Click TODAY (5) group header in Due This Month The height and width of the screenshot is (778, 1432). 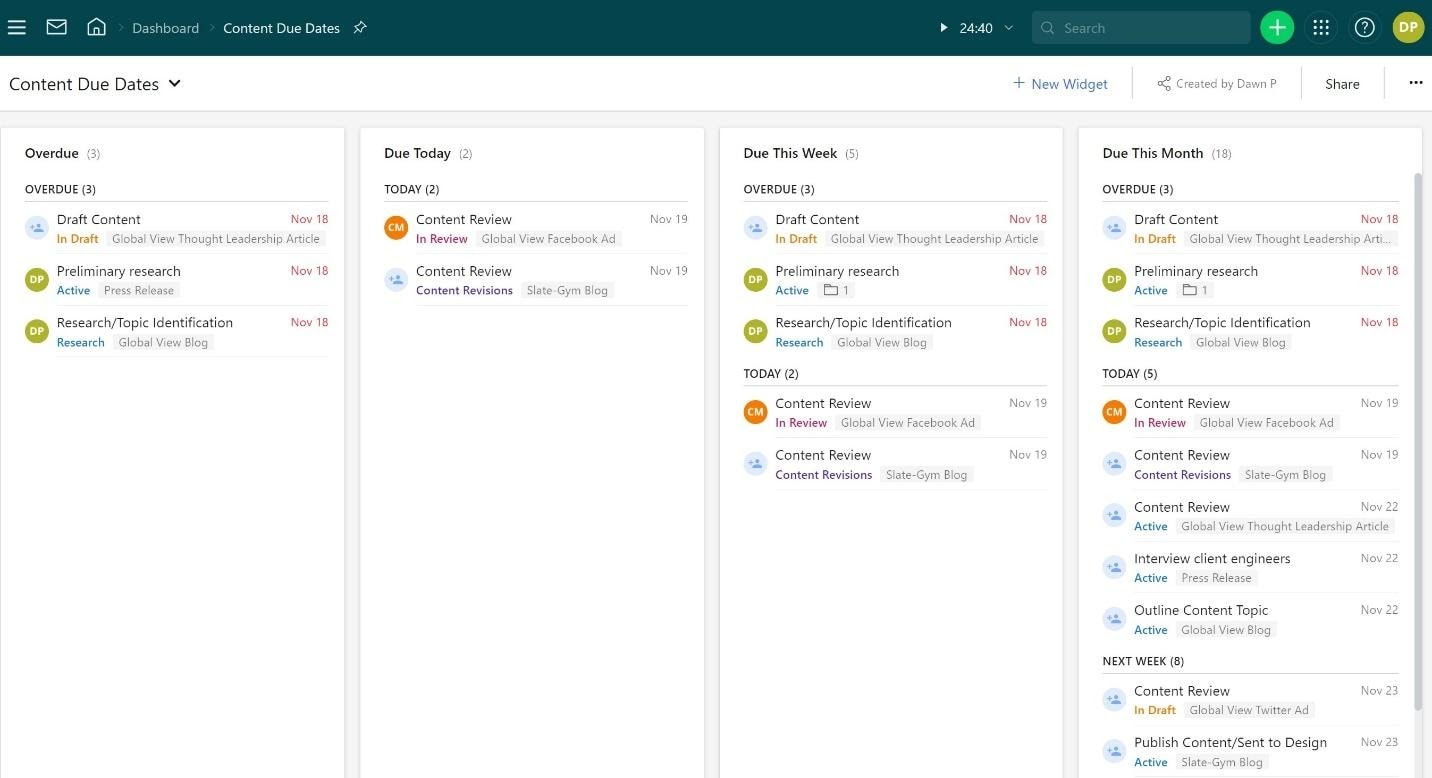point(1130,373)
